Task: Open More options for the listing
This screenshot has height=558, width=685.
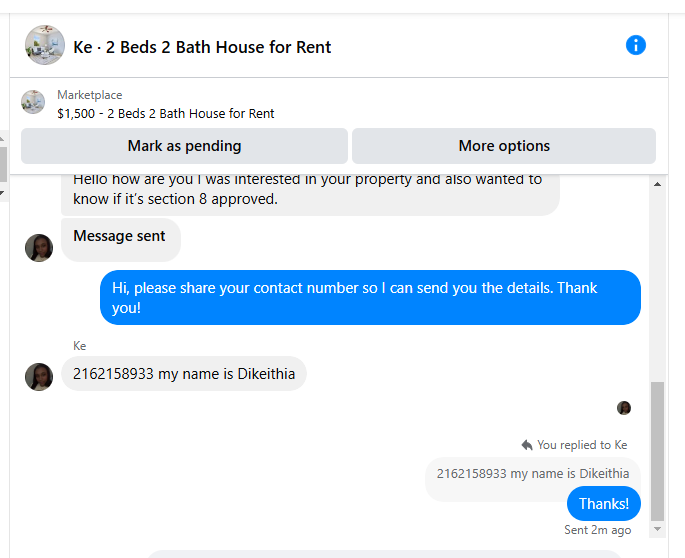Action: point(504,146)
